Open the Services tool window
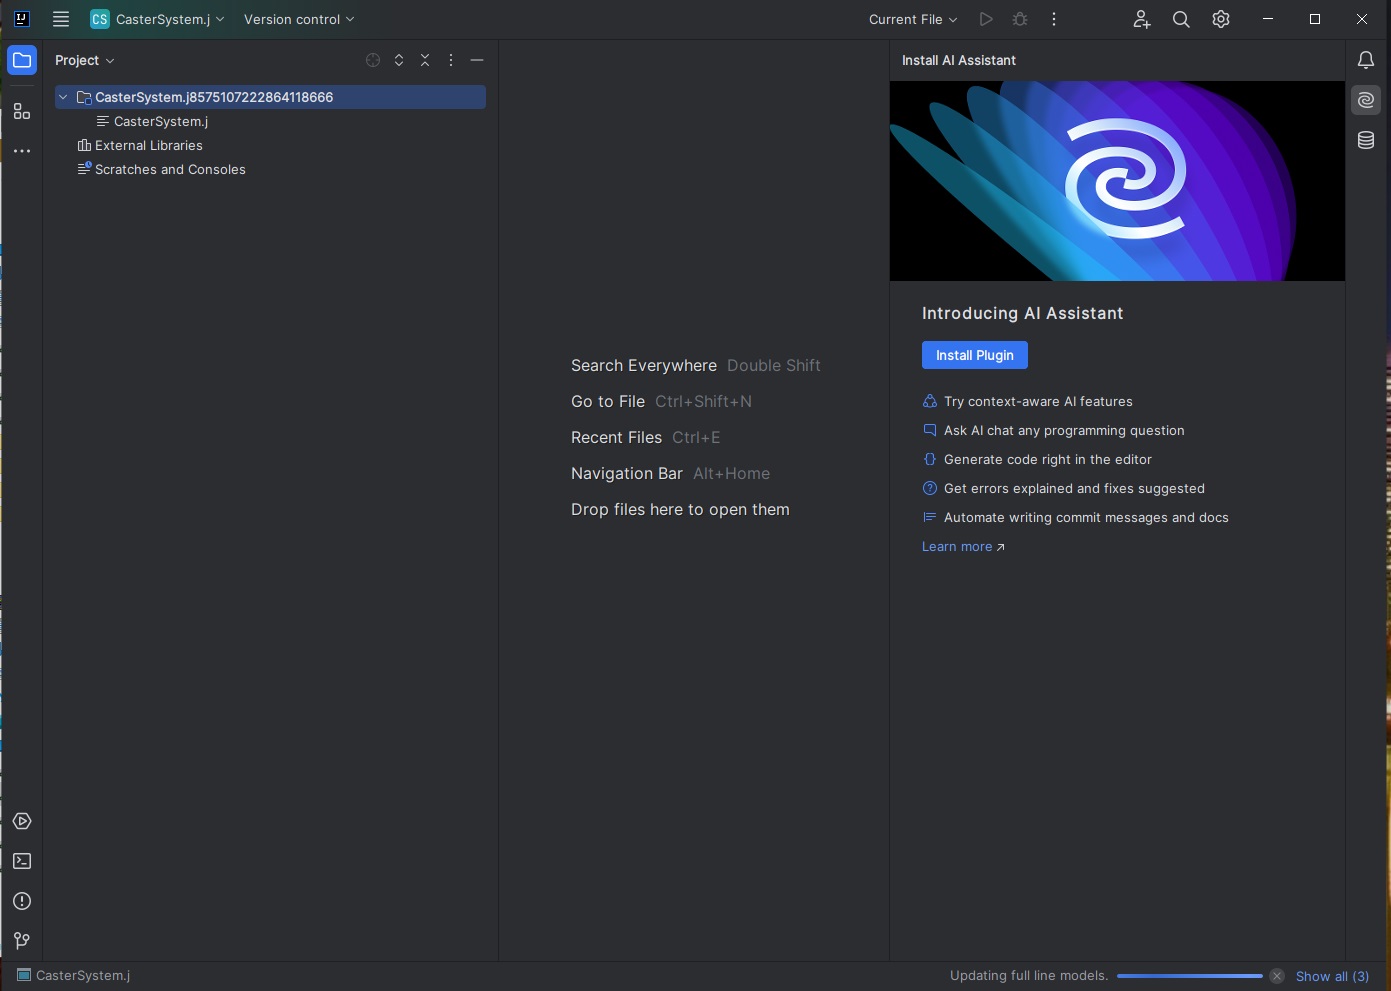 (22, 821)
